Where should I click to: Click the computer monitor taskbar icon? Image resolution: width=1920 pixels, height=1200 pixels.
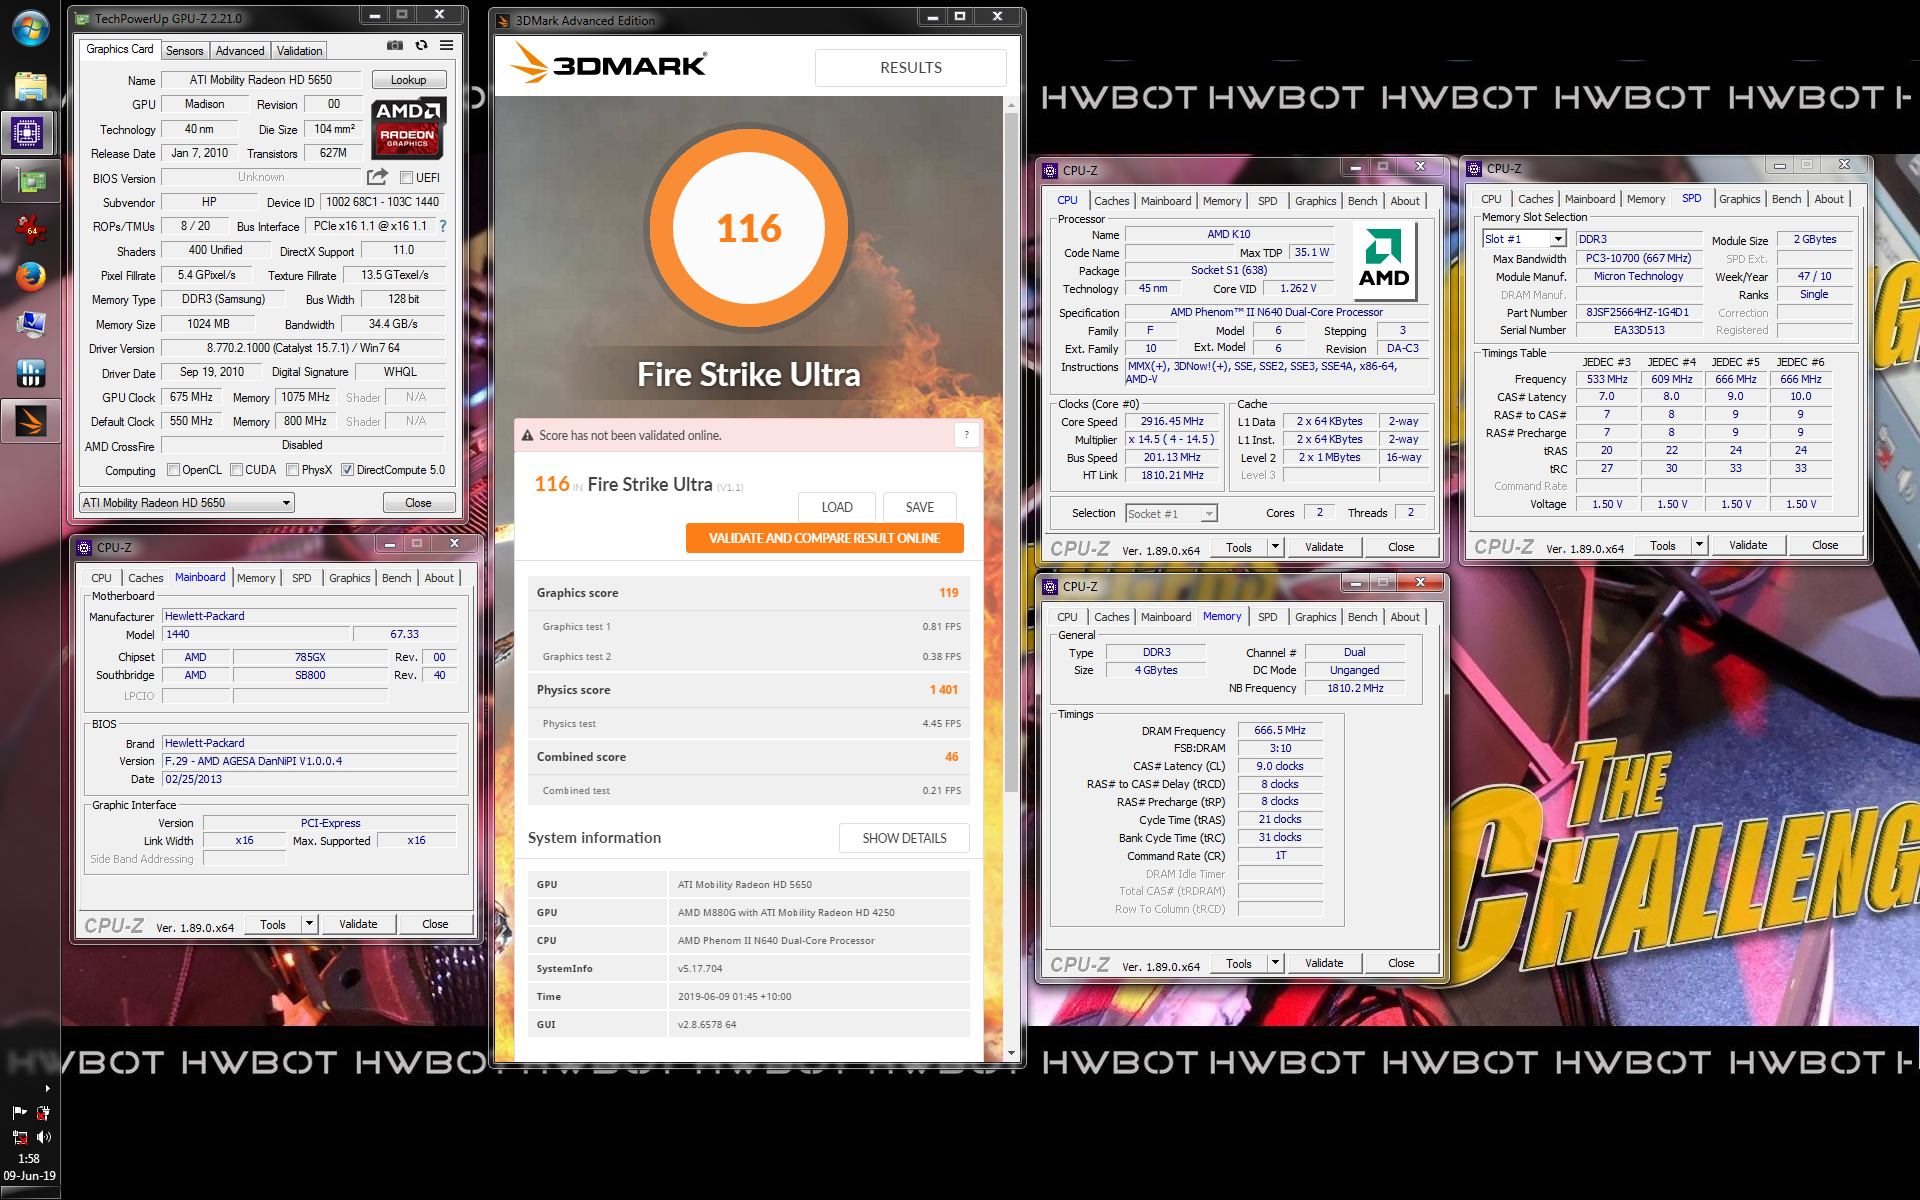pyautogui.click(x=30, y=325)
